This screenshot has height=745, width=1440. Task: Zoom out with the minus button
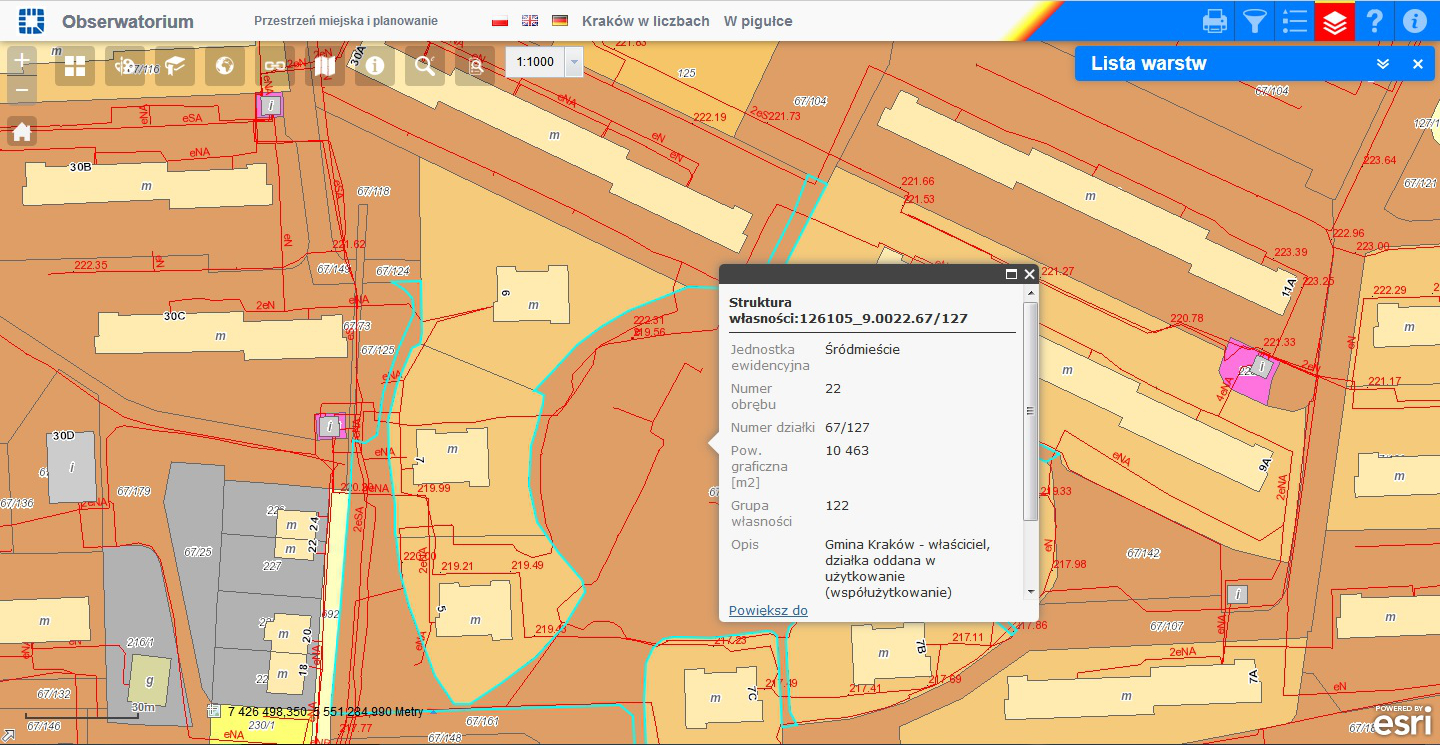click(x=22, y=92)
